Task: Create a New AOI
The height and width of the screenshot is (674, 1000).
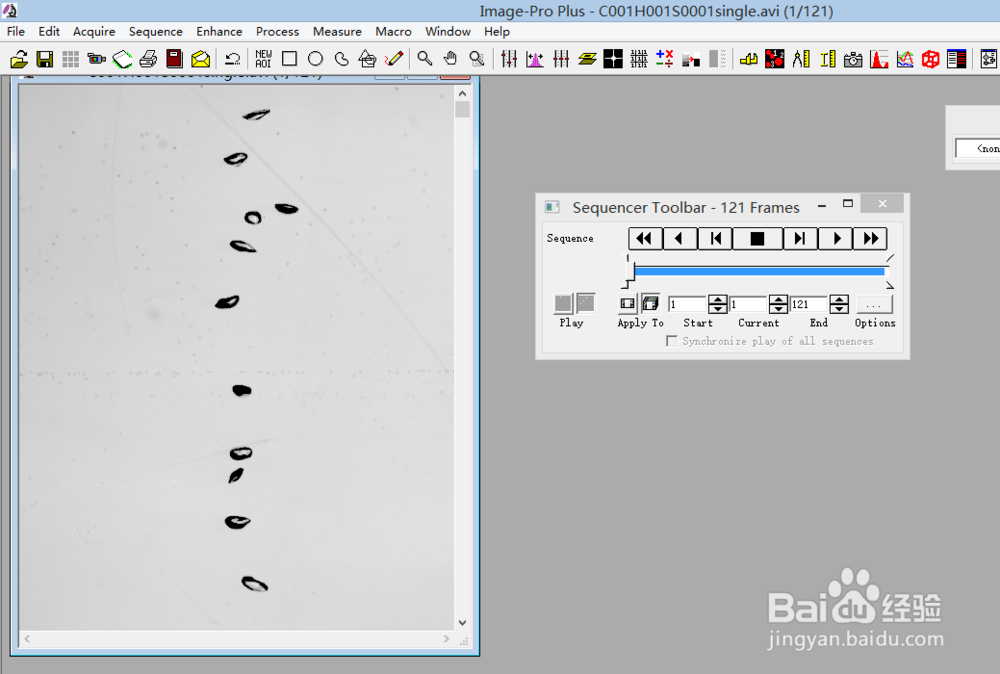Action: pos(263,59)
